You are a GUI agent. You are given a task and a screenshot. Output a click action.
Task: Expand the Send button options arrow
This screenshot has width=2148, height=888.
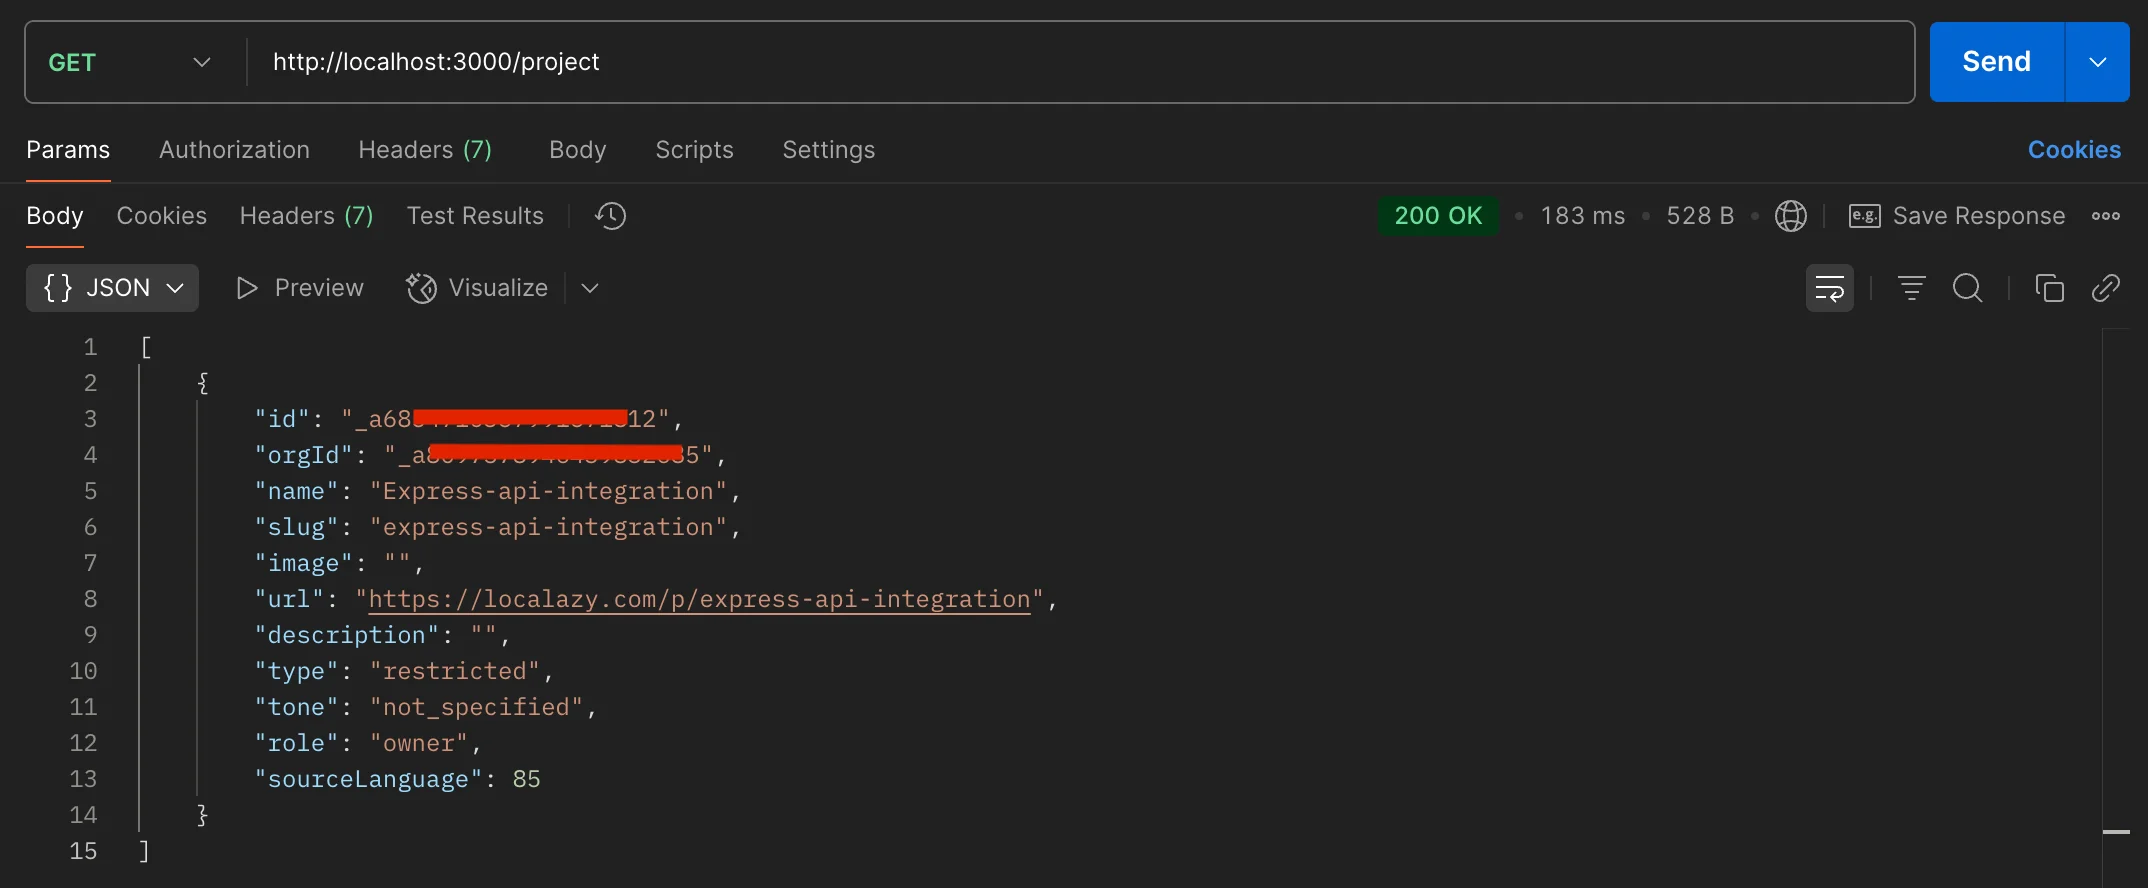2097,62
